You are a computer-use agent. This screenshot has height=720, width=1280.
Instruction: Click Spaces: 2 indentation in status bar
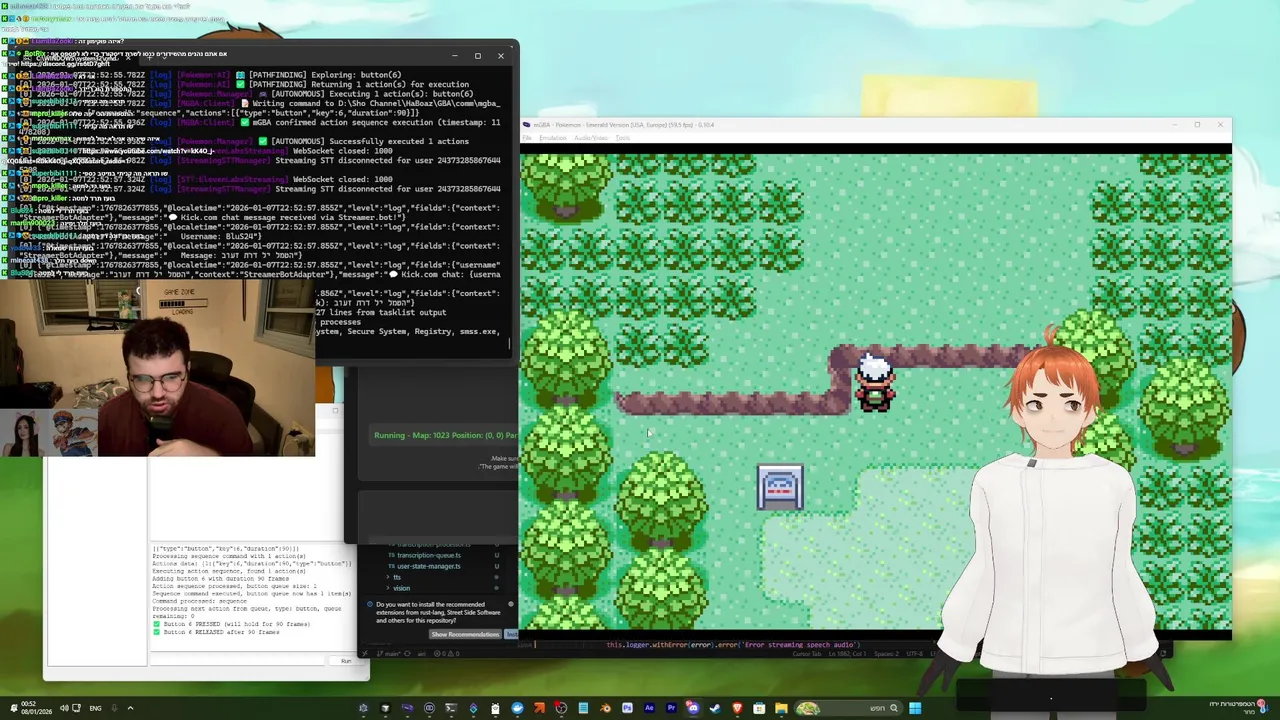click(886, 653)
